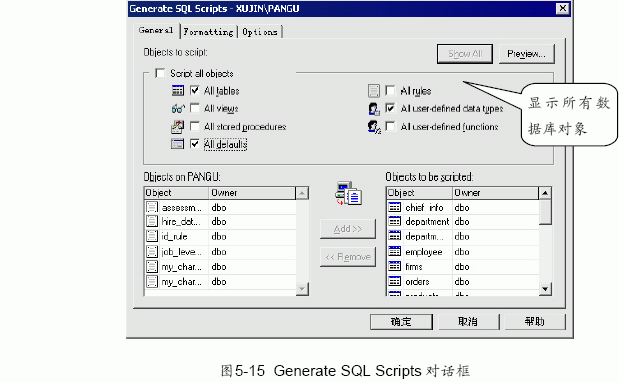Click dbo owner in hire_dat... row
619x382 pixels.
click(219, 221)
